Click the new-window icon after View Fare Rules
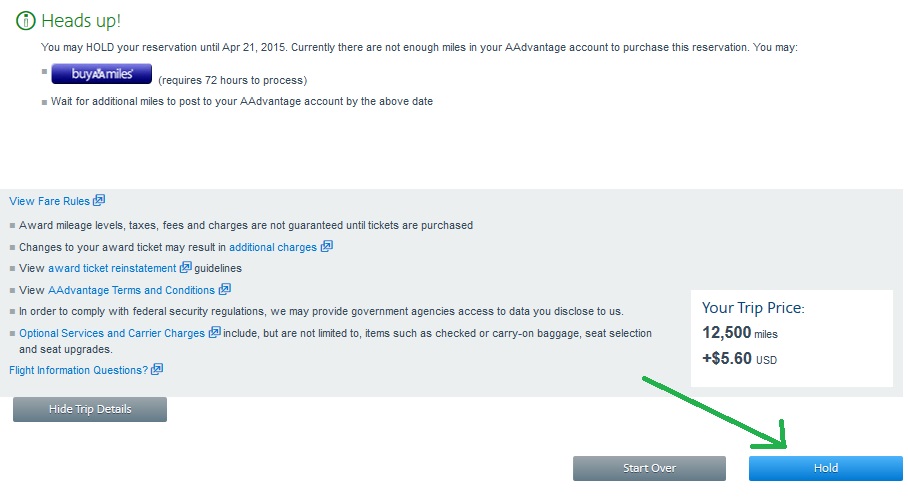Viewport: 908px width, 500px height. click(x=99, y=201)
